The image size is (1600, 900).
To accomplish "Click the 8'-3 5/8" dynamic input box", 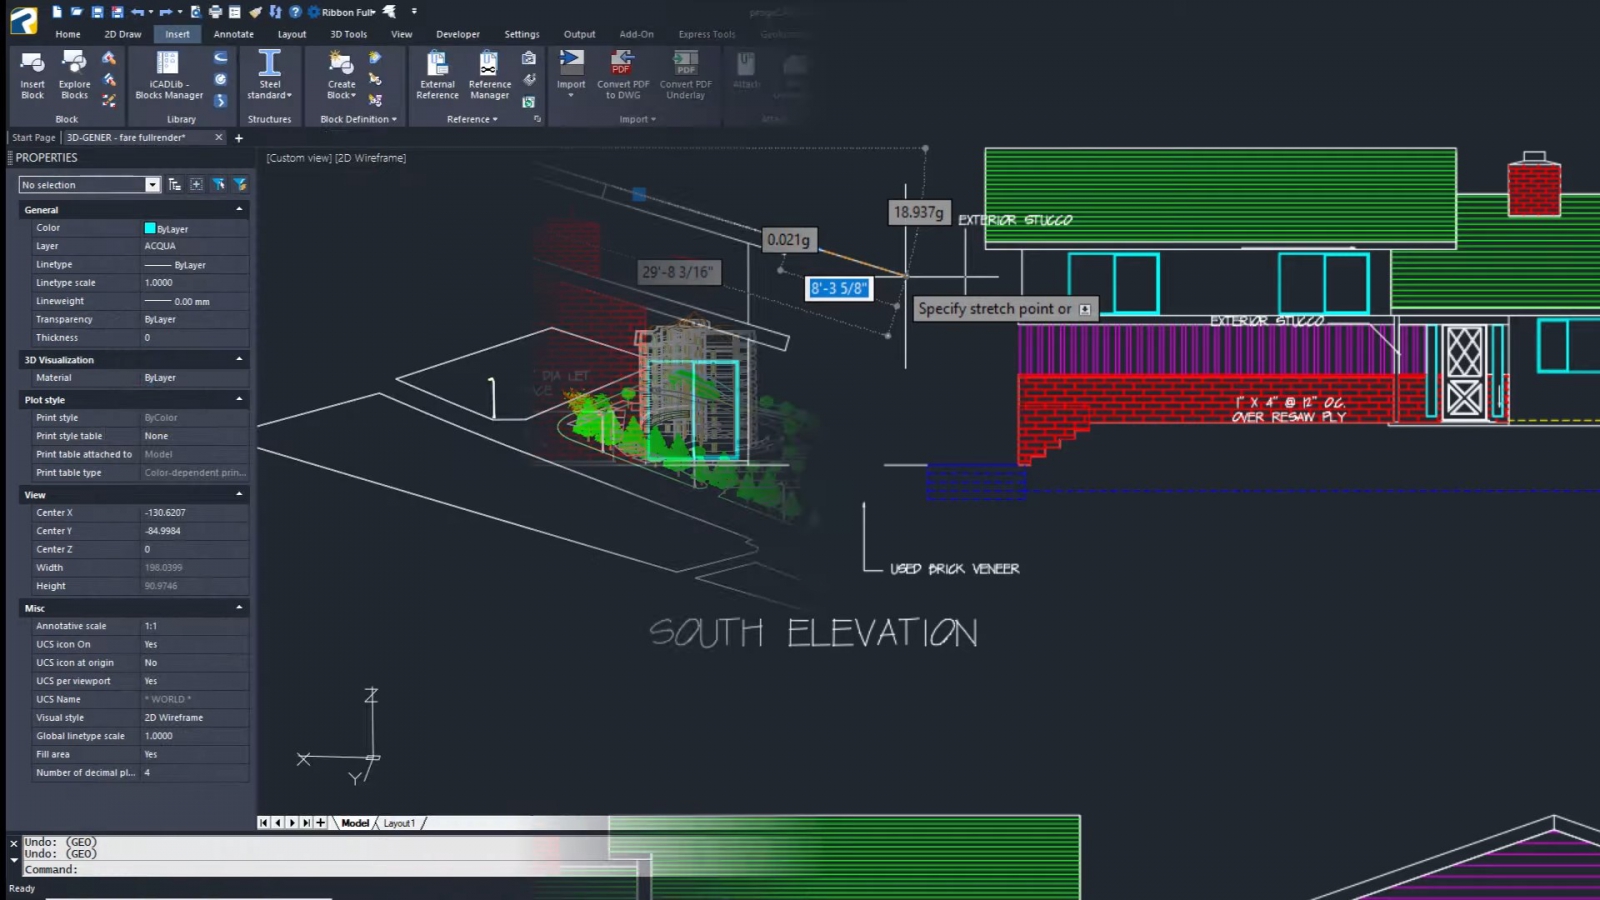I will 839,289.
